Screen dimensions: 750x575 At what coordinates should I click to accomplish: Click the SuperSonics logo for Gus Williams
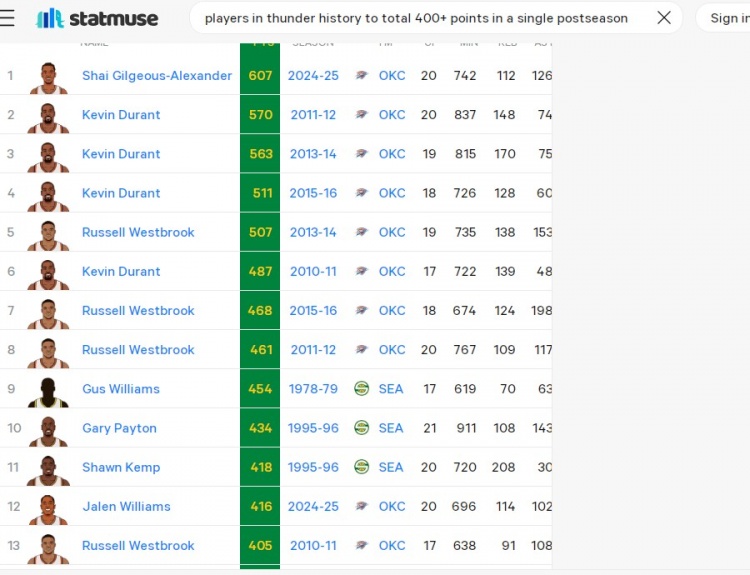tap(362, 389)
